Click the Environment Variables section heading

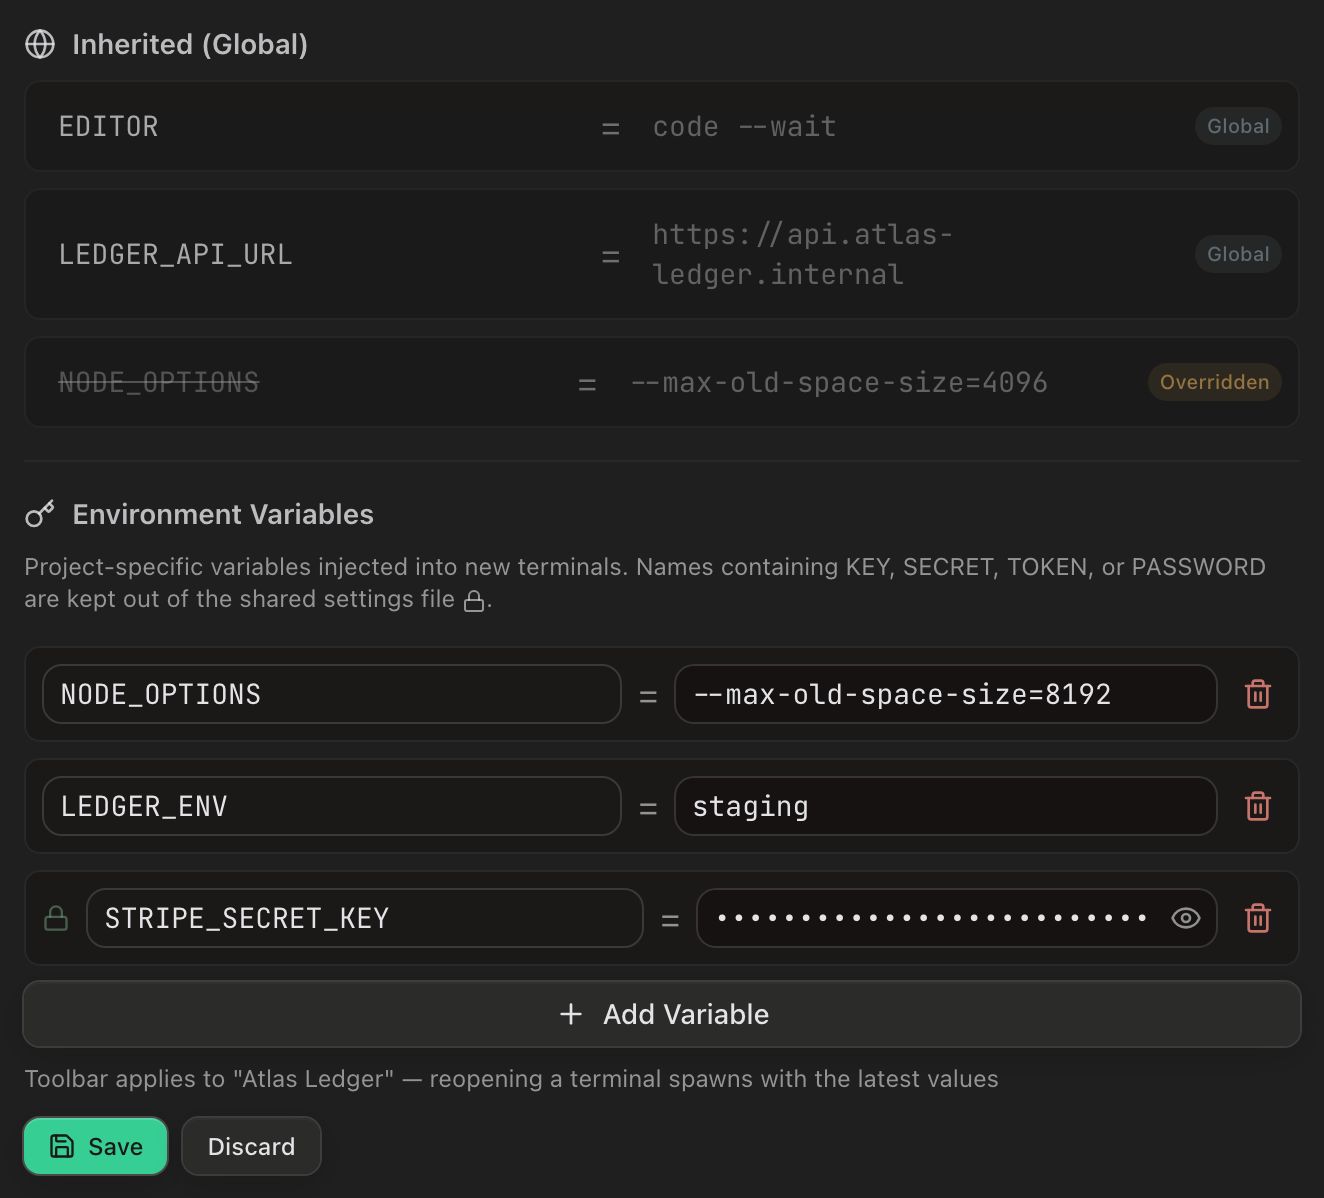[x=223, y=514]
